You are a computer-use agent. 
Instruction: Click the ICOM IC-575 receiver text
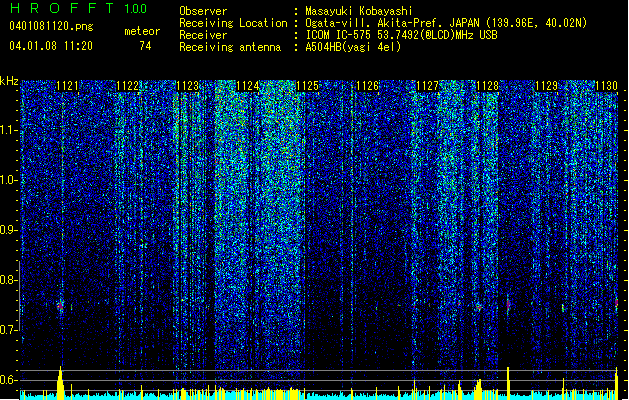click(401, 35)
